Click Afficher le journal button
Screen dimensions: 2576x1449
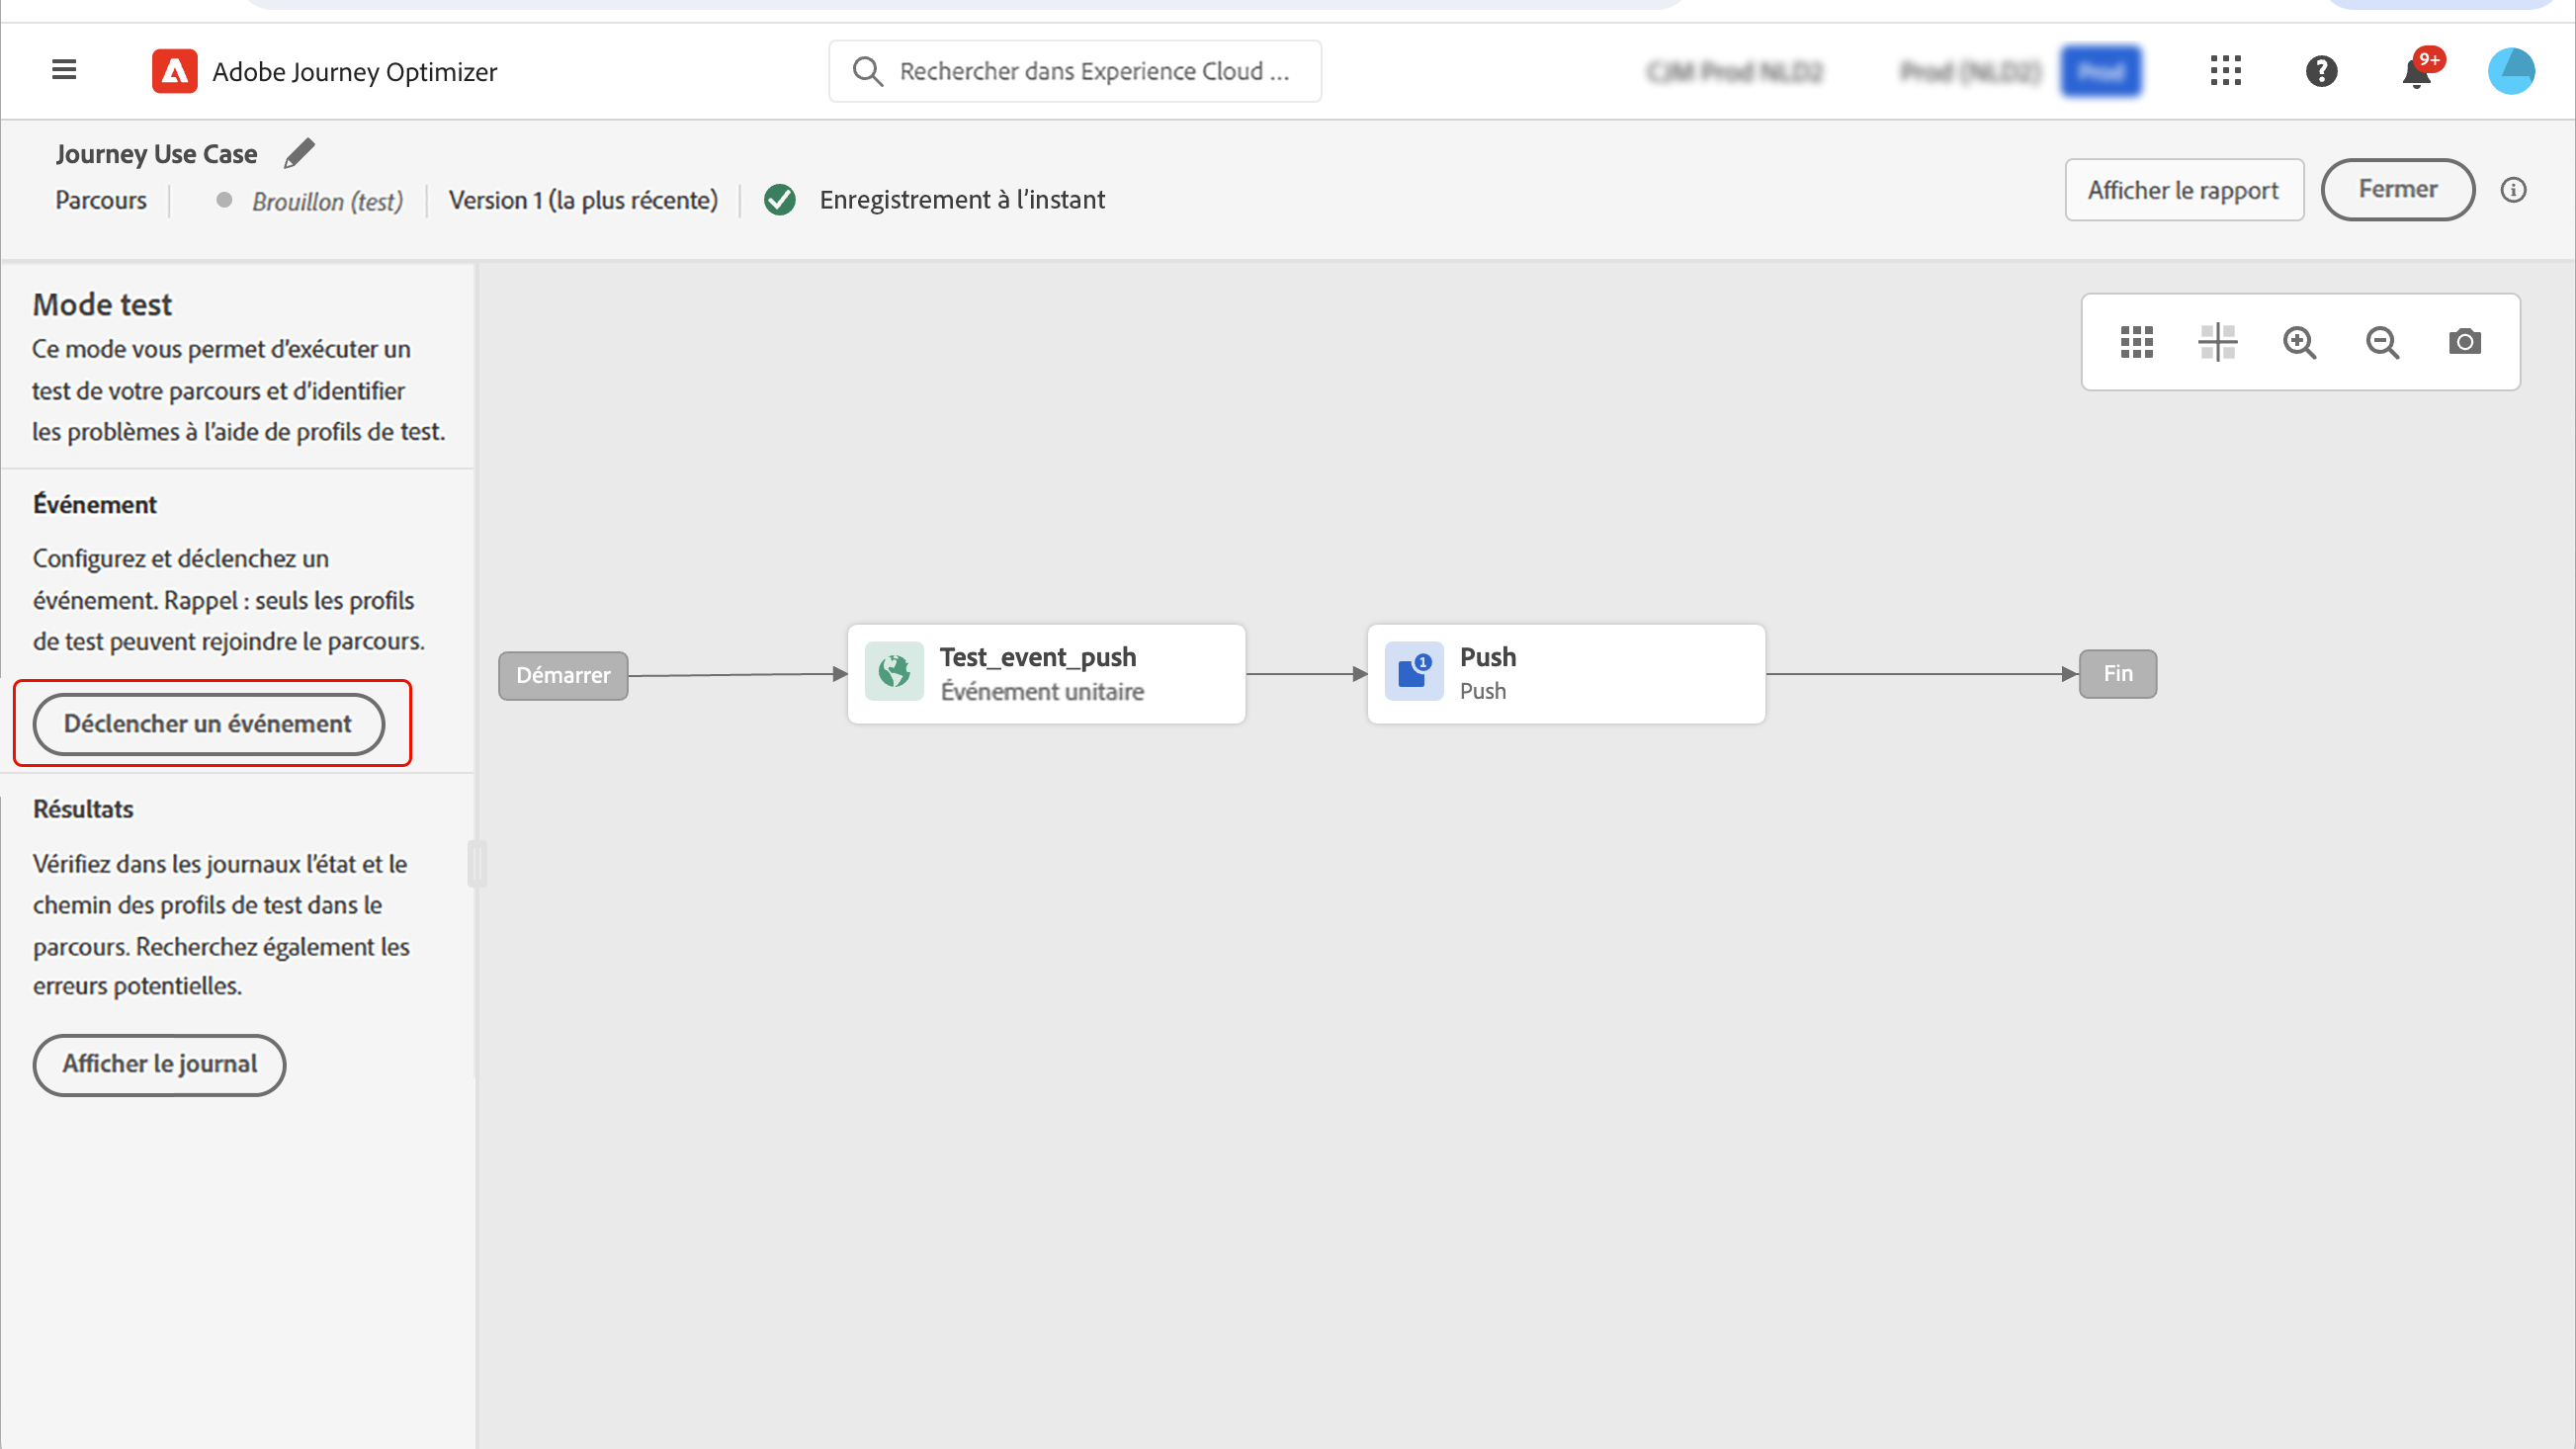click(x=160, y=1064)
